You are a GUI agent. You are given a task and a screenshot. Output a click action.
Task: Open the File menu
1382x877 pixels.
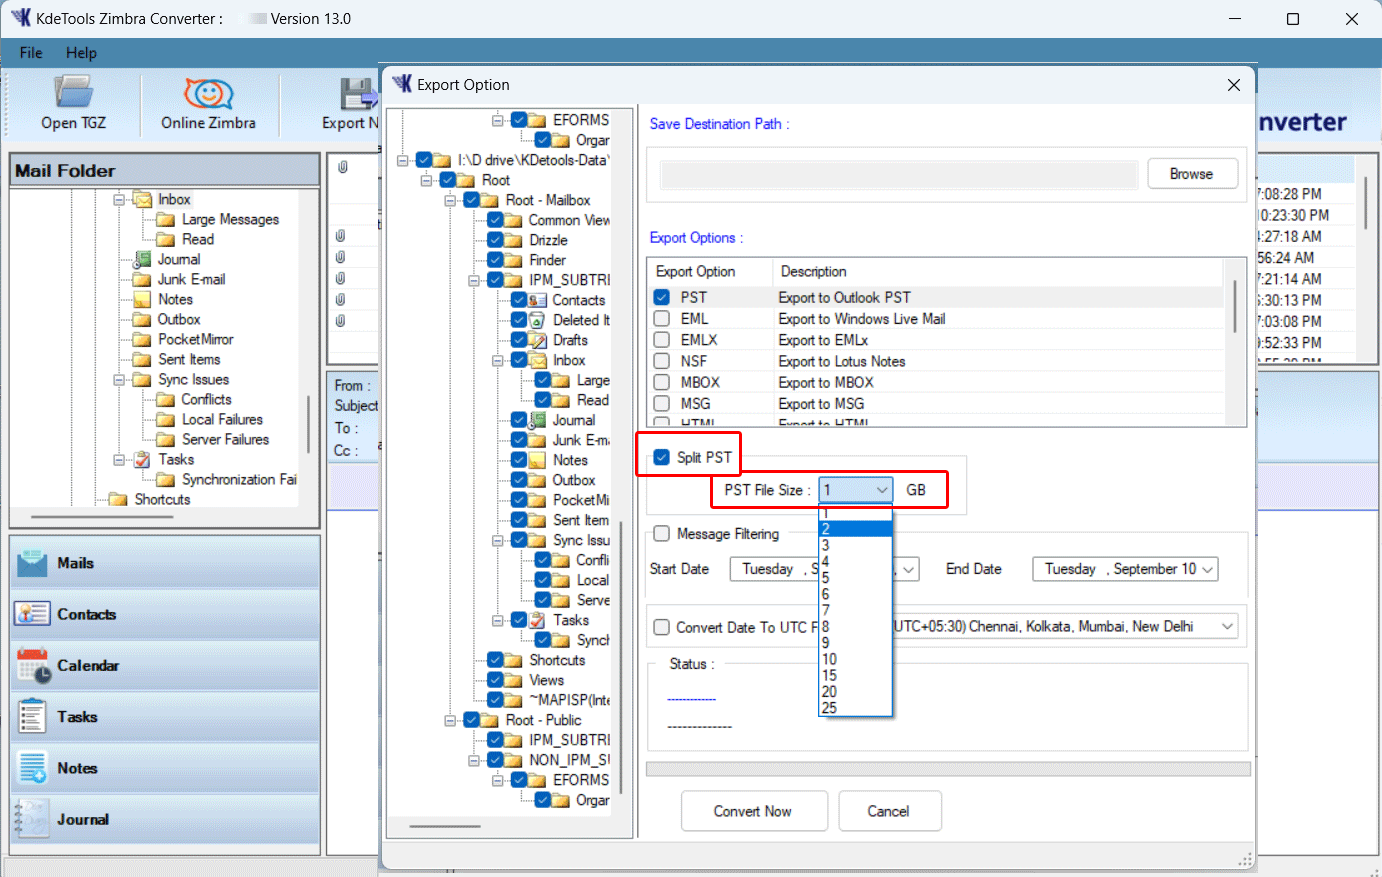pos(30,52)
